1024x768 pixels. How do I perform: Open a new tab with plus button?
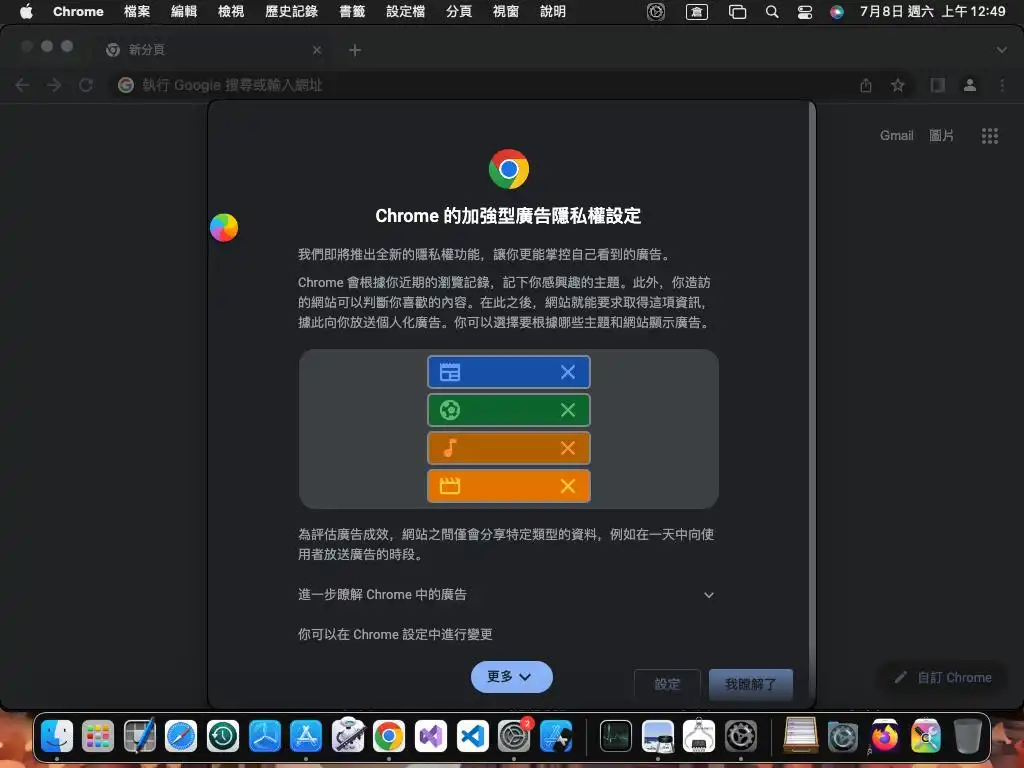pyautogui.click(x=355, y=50)
